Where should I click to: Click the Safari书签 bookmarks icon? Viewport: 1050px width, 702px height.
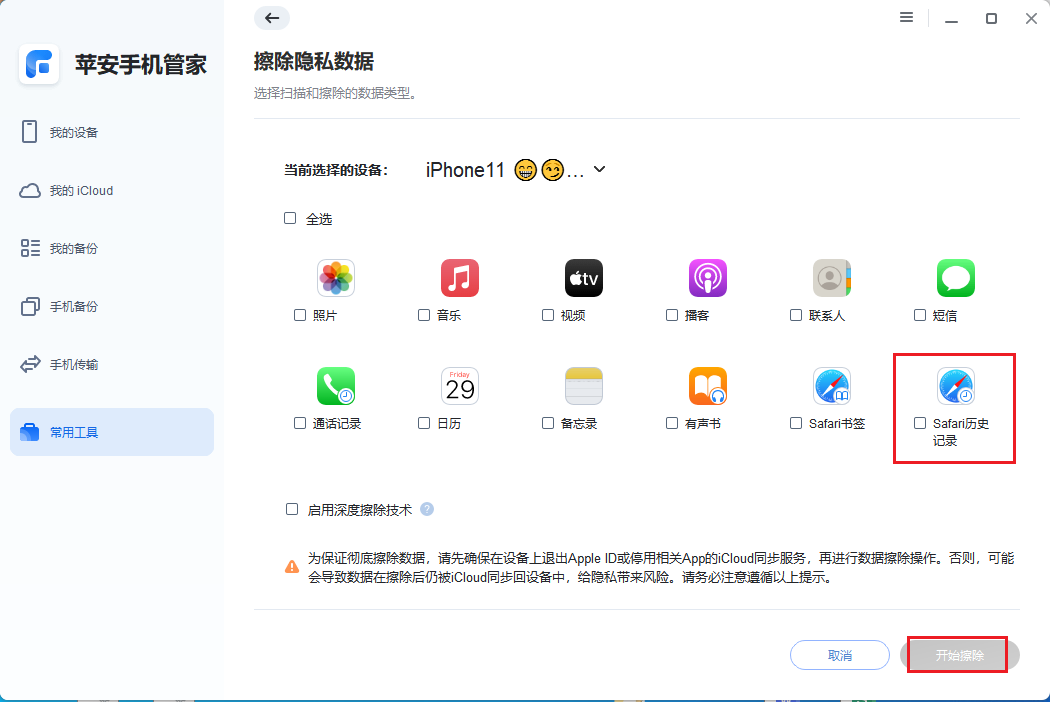[x=831, y=386]
